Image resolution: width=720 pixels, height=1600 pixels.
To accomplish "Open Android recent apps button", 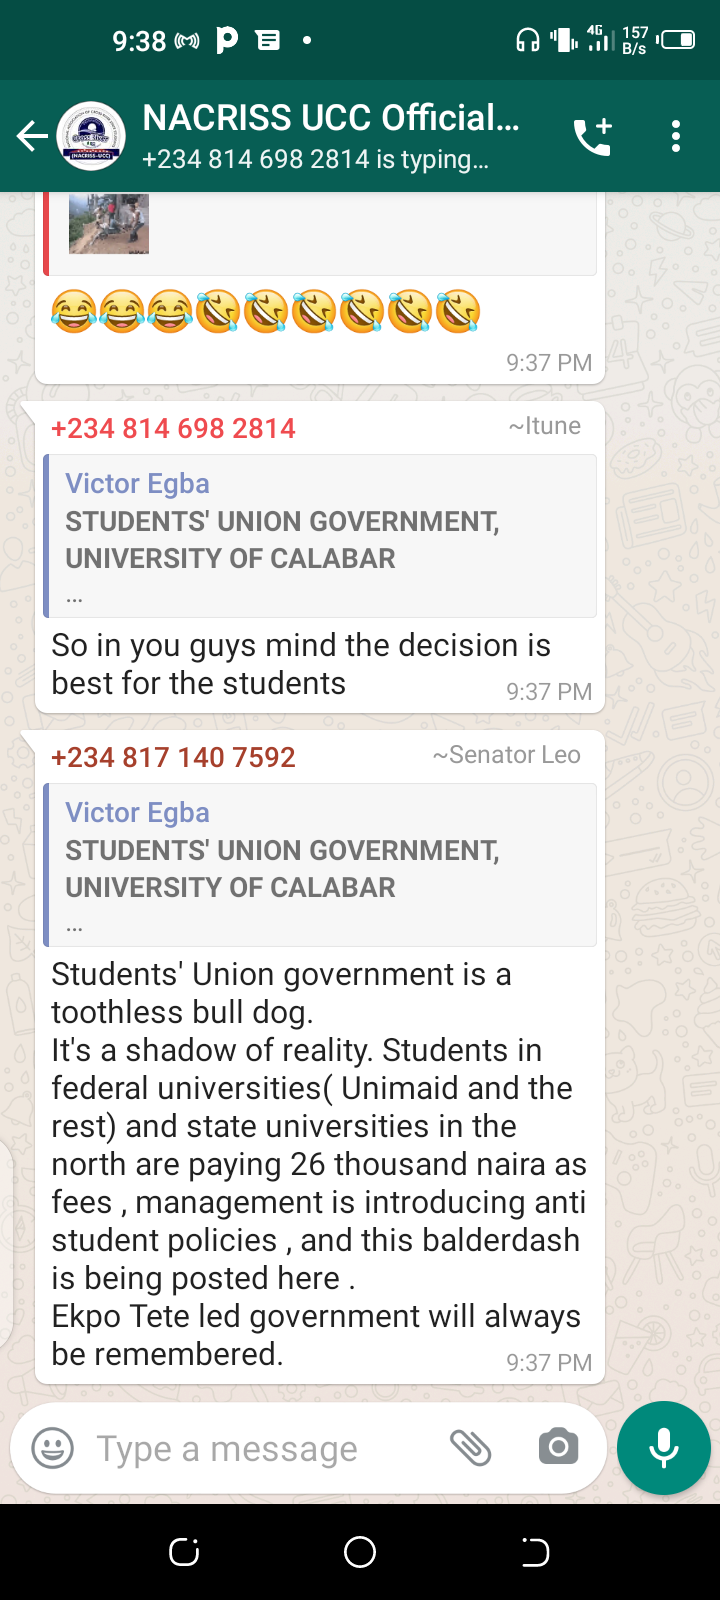I will (x=184, y=1552).
